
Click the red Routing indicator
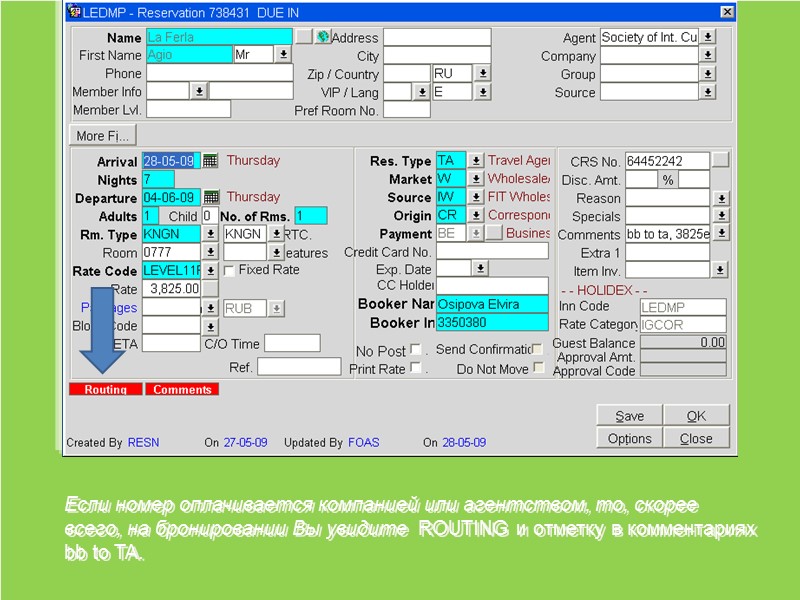pyautogui.click(x=106, y=389)
